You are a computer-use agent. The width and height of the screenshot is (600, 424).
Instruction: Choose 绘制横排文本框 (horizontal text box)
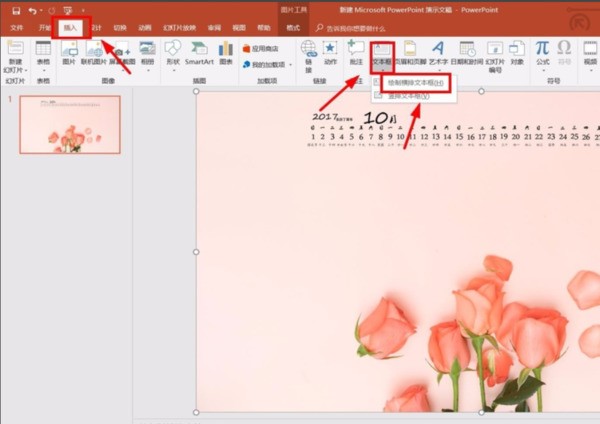click(x=416, y=83)
